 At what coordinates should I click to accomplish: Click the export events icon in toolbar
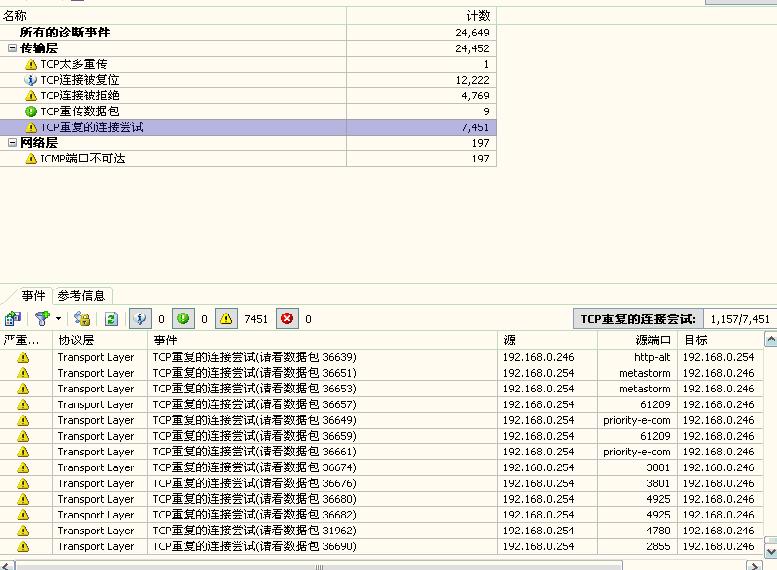coord(13,318)
